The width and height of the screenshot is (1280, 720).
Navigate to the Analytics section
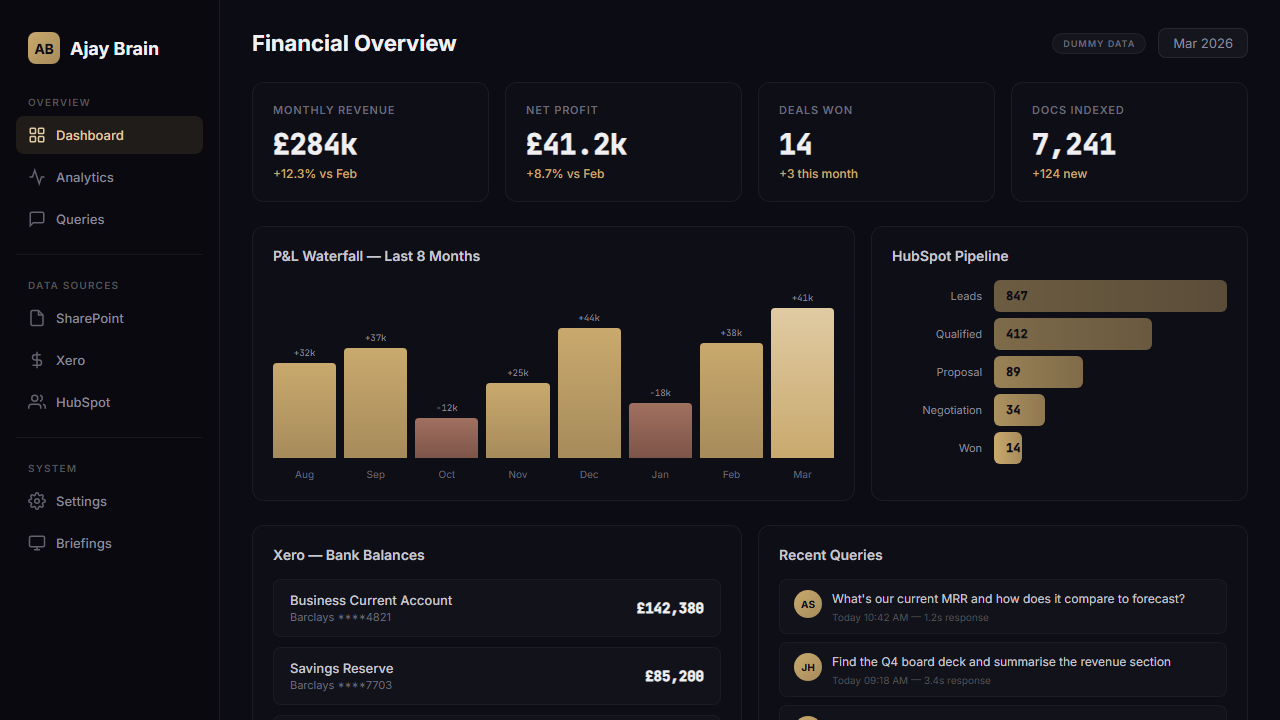pos(84,177)
